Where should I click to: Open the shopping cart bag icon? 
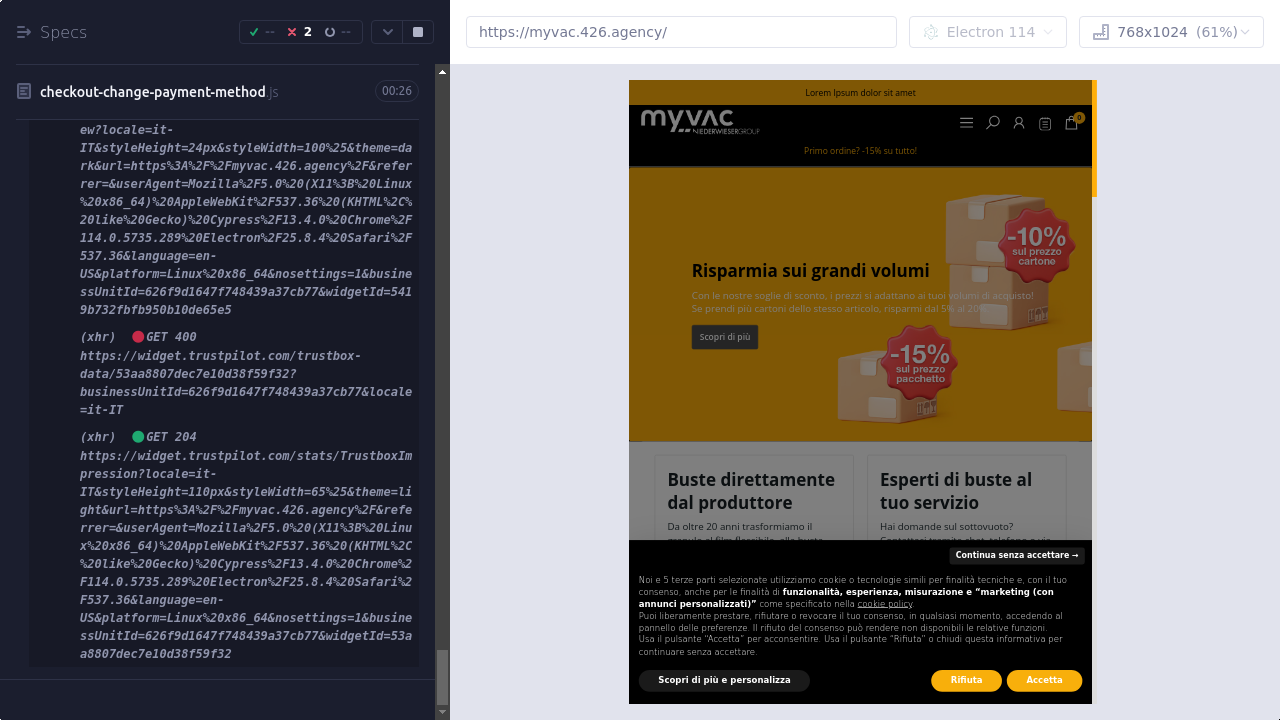click(1071, 123)
